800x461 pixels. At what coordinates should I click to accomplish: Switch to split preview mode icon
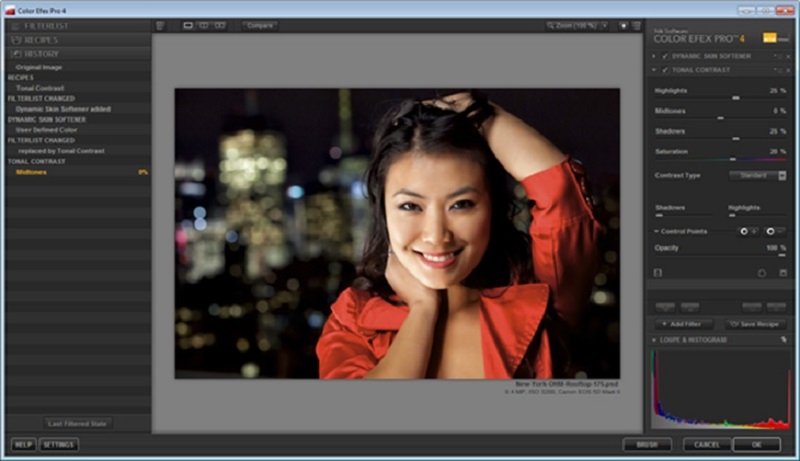tap(204, 25)
